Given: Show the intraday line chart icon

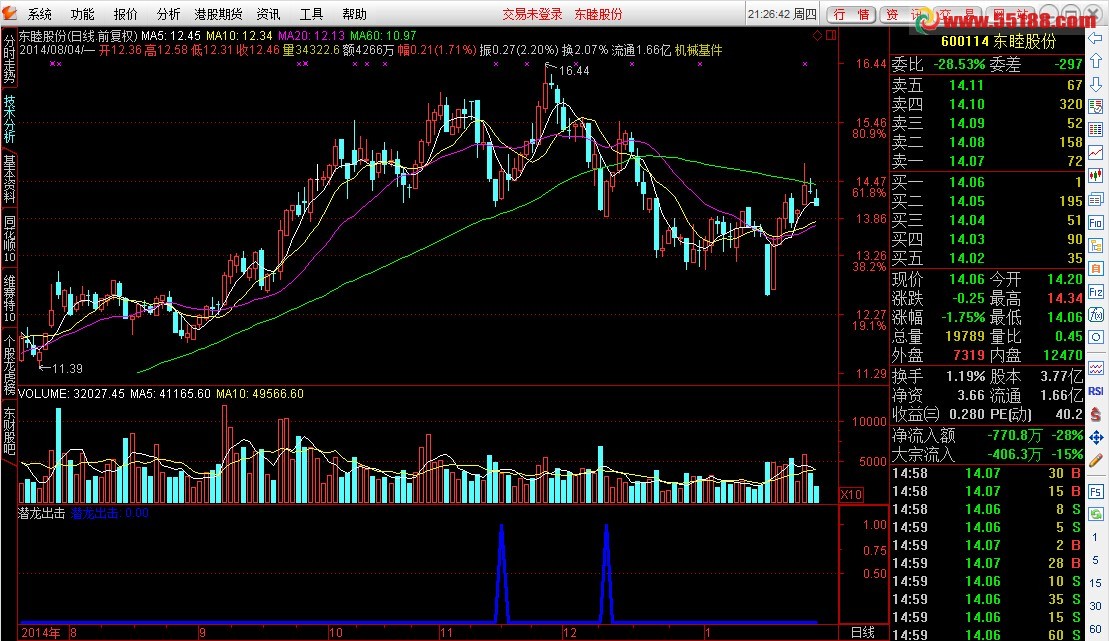Looking at the screenshot, I should coord(1096,153).
